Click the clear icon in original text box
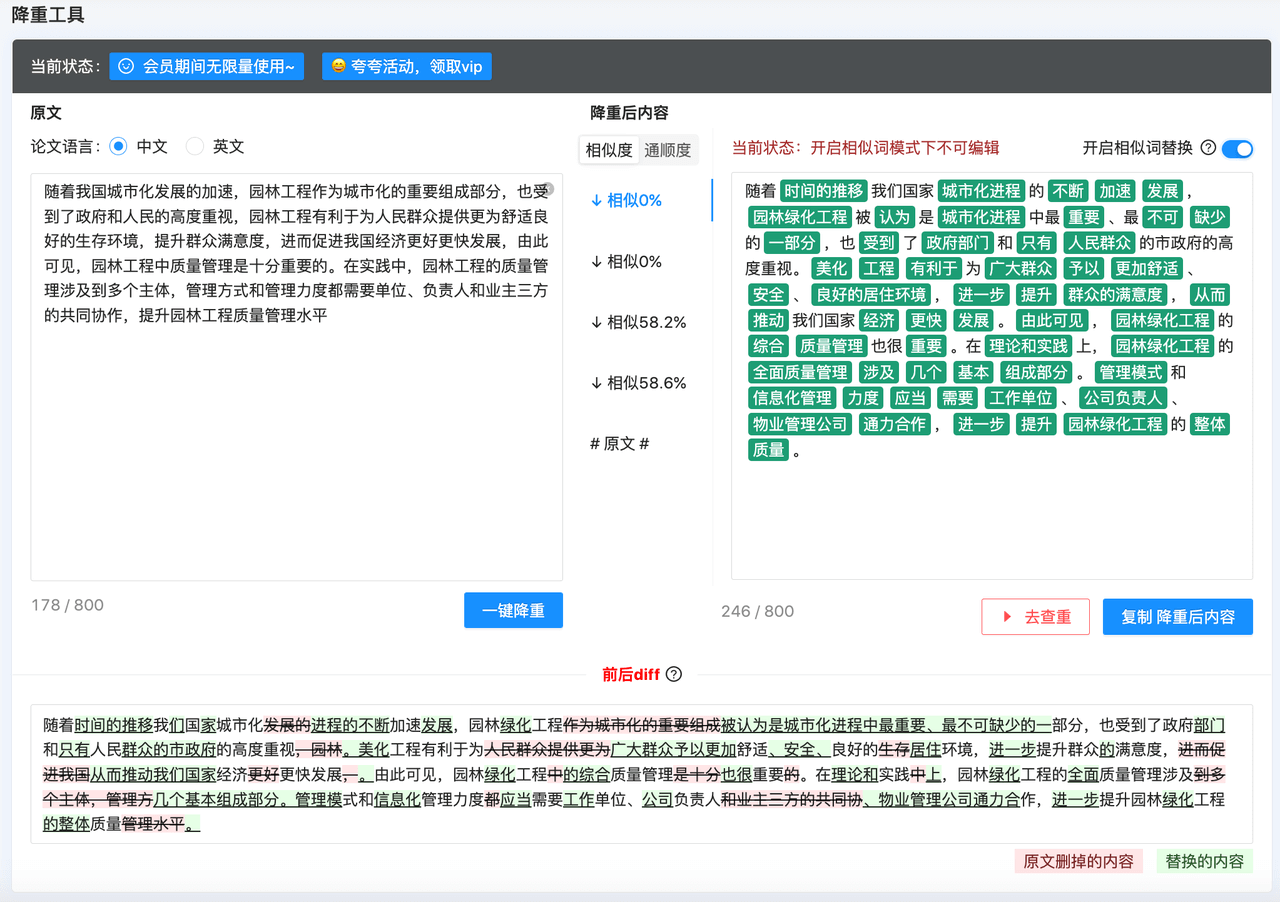 pyautogui.click(x=548, y=188)
